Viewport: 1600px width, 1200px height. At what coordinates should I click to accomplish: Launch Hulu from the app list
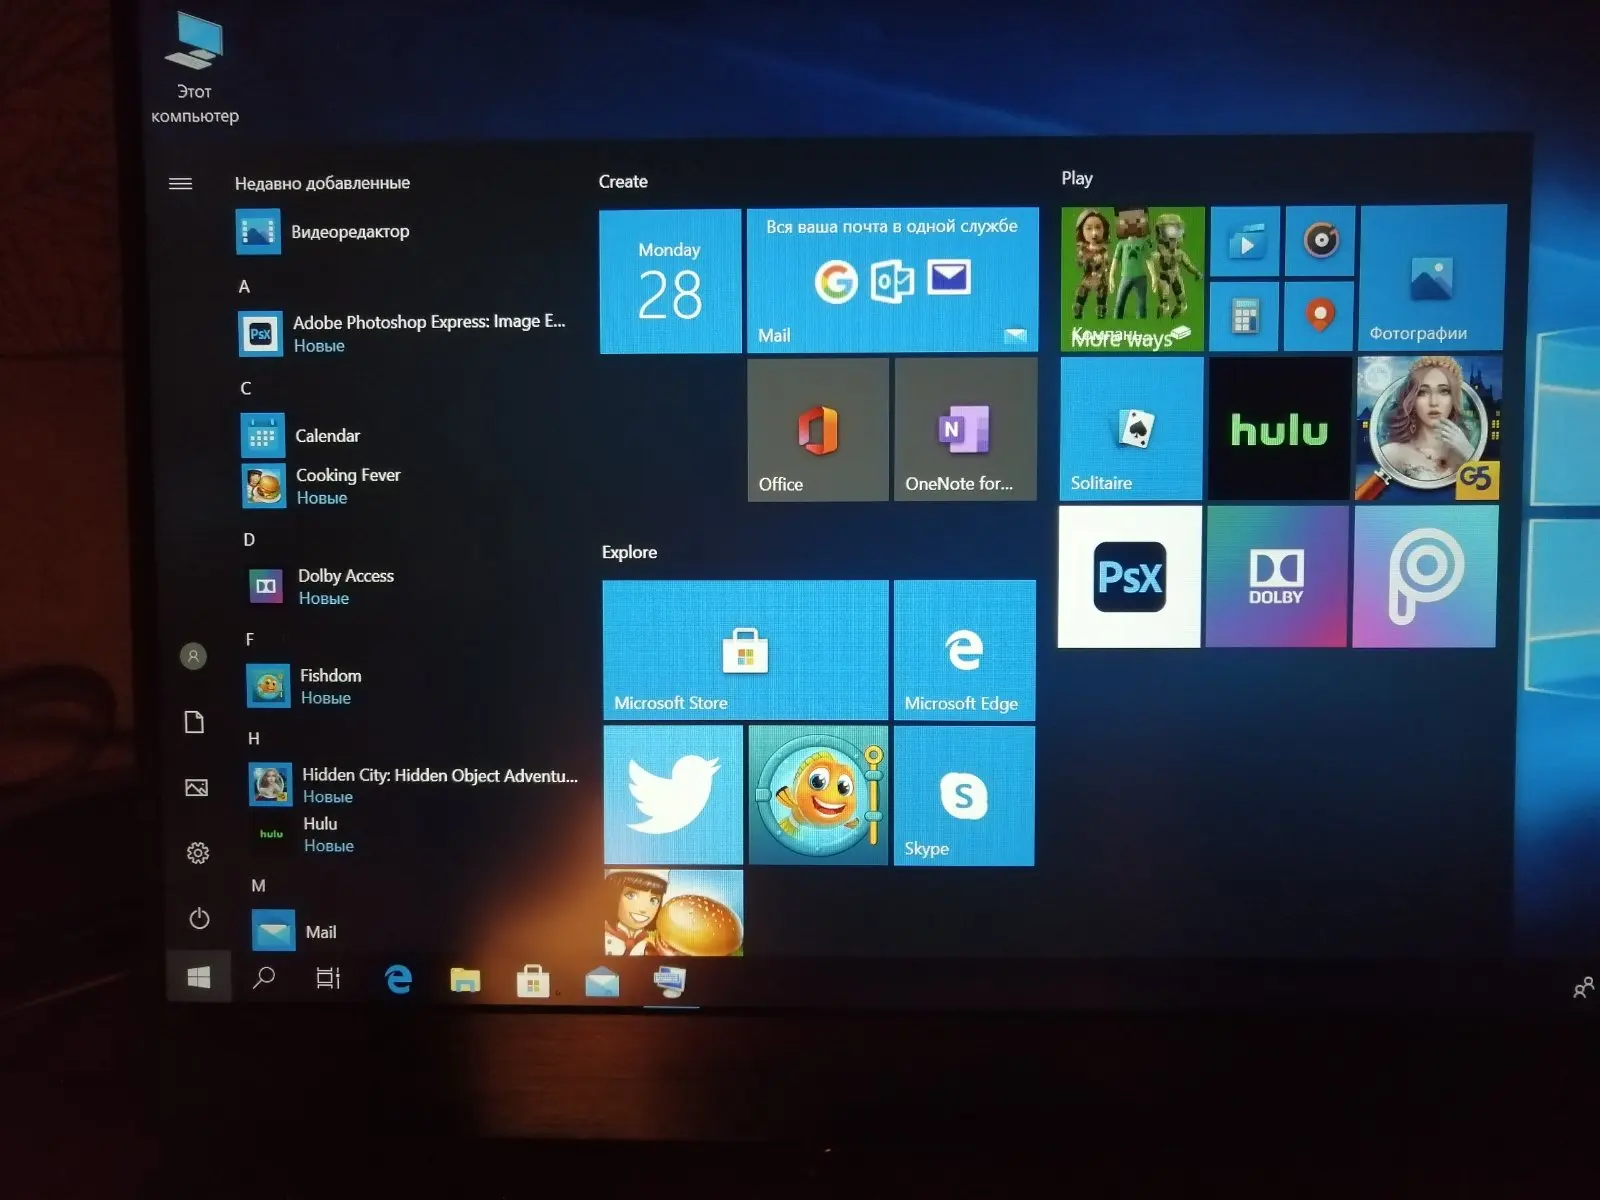coord(416,834)
